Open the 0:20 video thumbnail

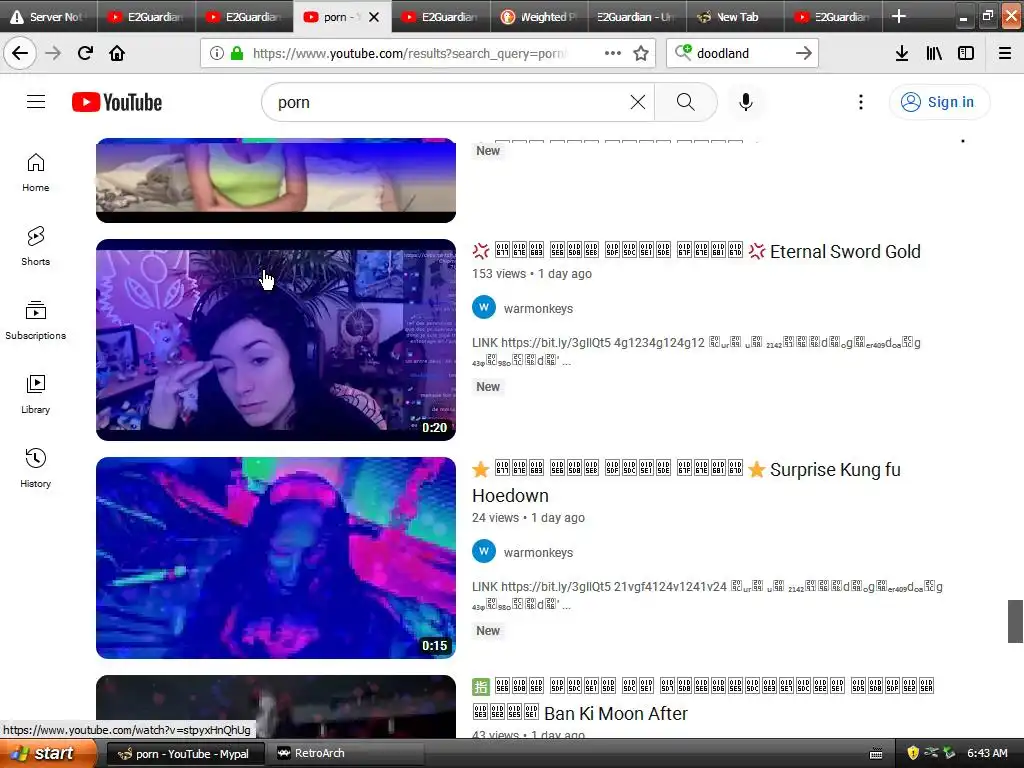pyautogui.click(x=276, y=340)
